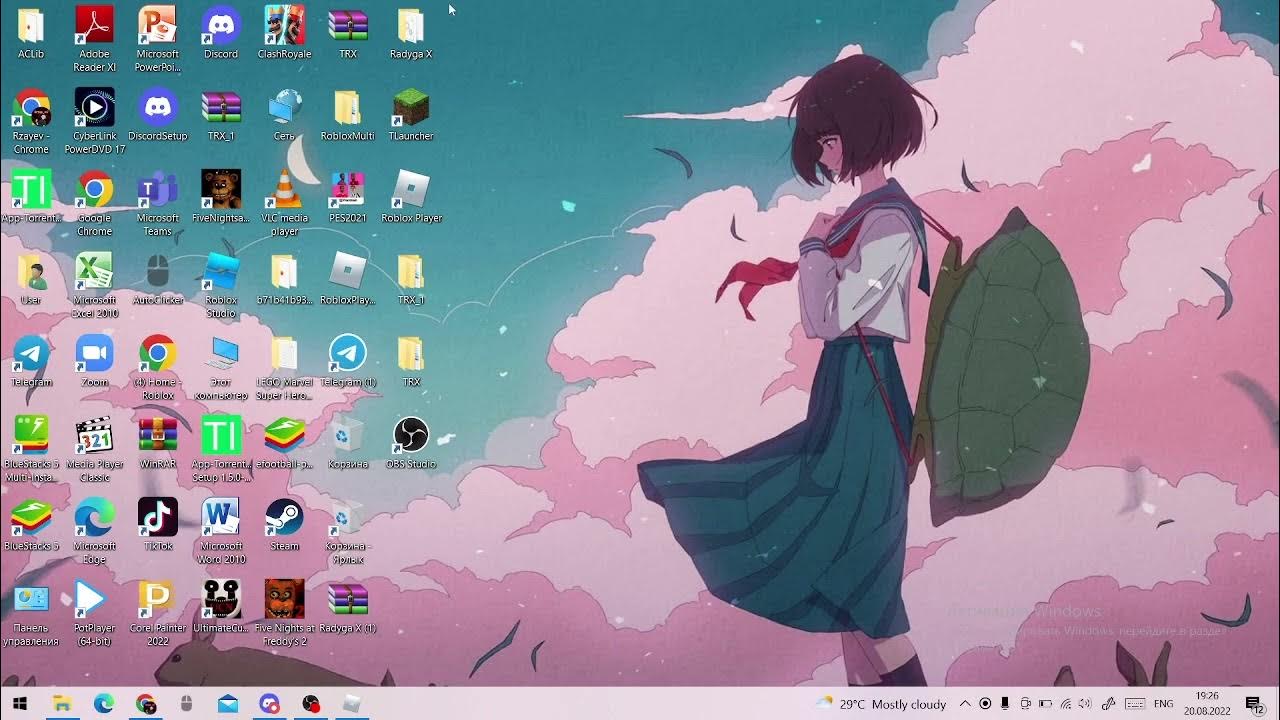Launch the Discord desktop shortcut

[221, 33]
